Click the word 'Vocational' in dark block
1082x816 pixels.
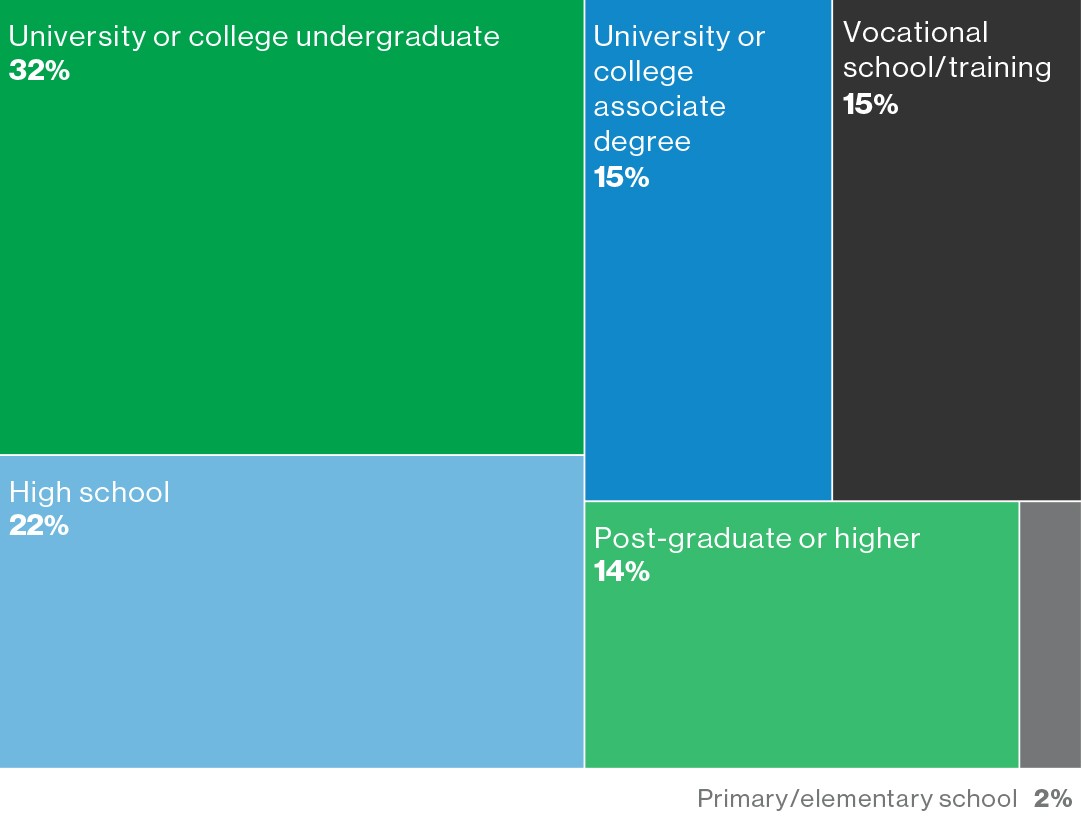(x=915, y=32)
